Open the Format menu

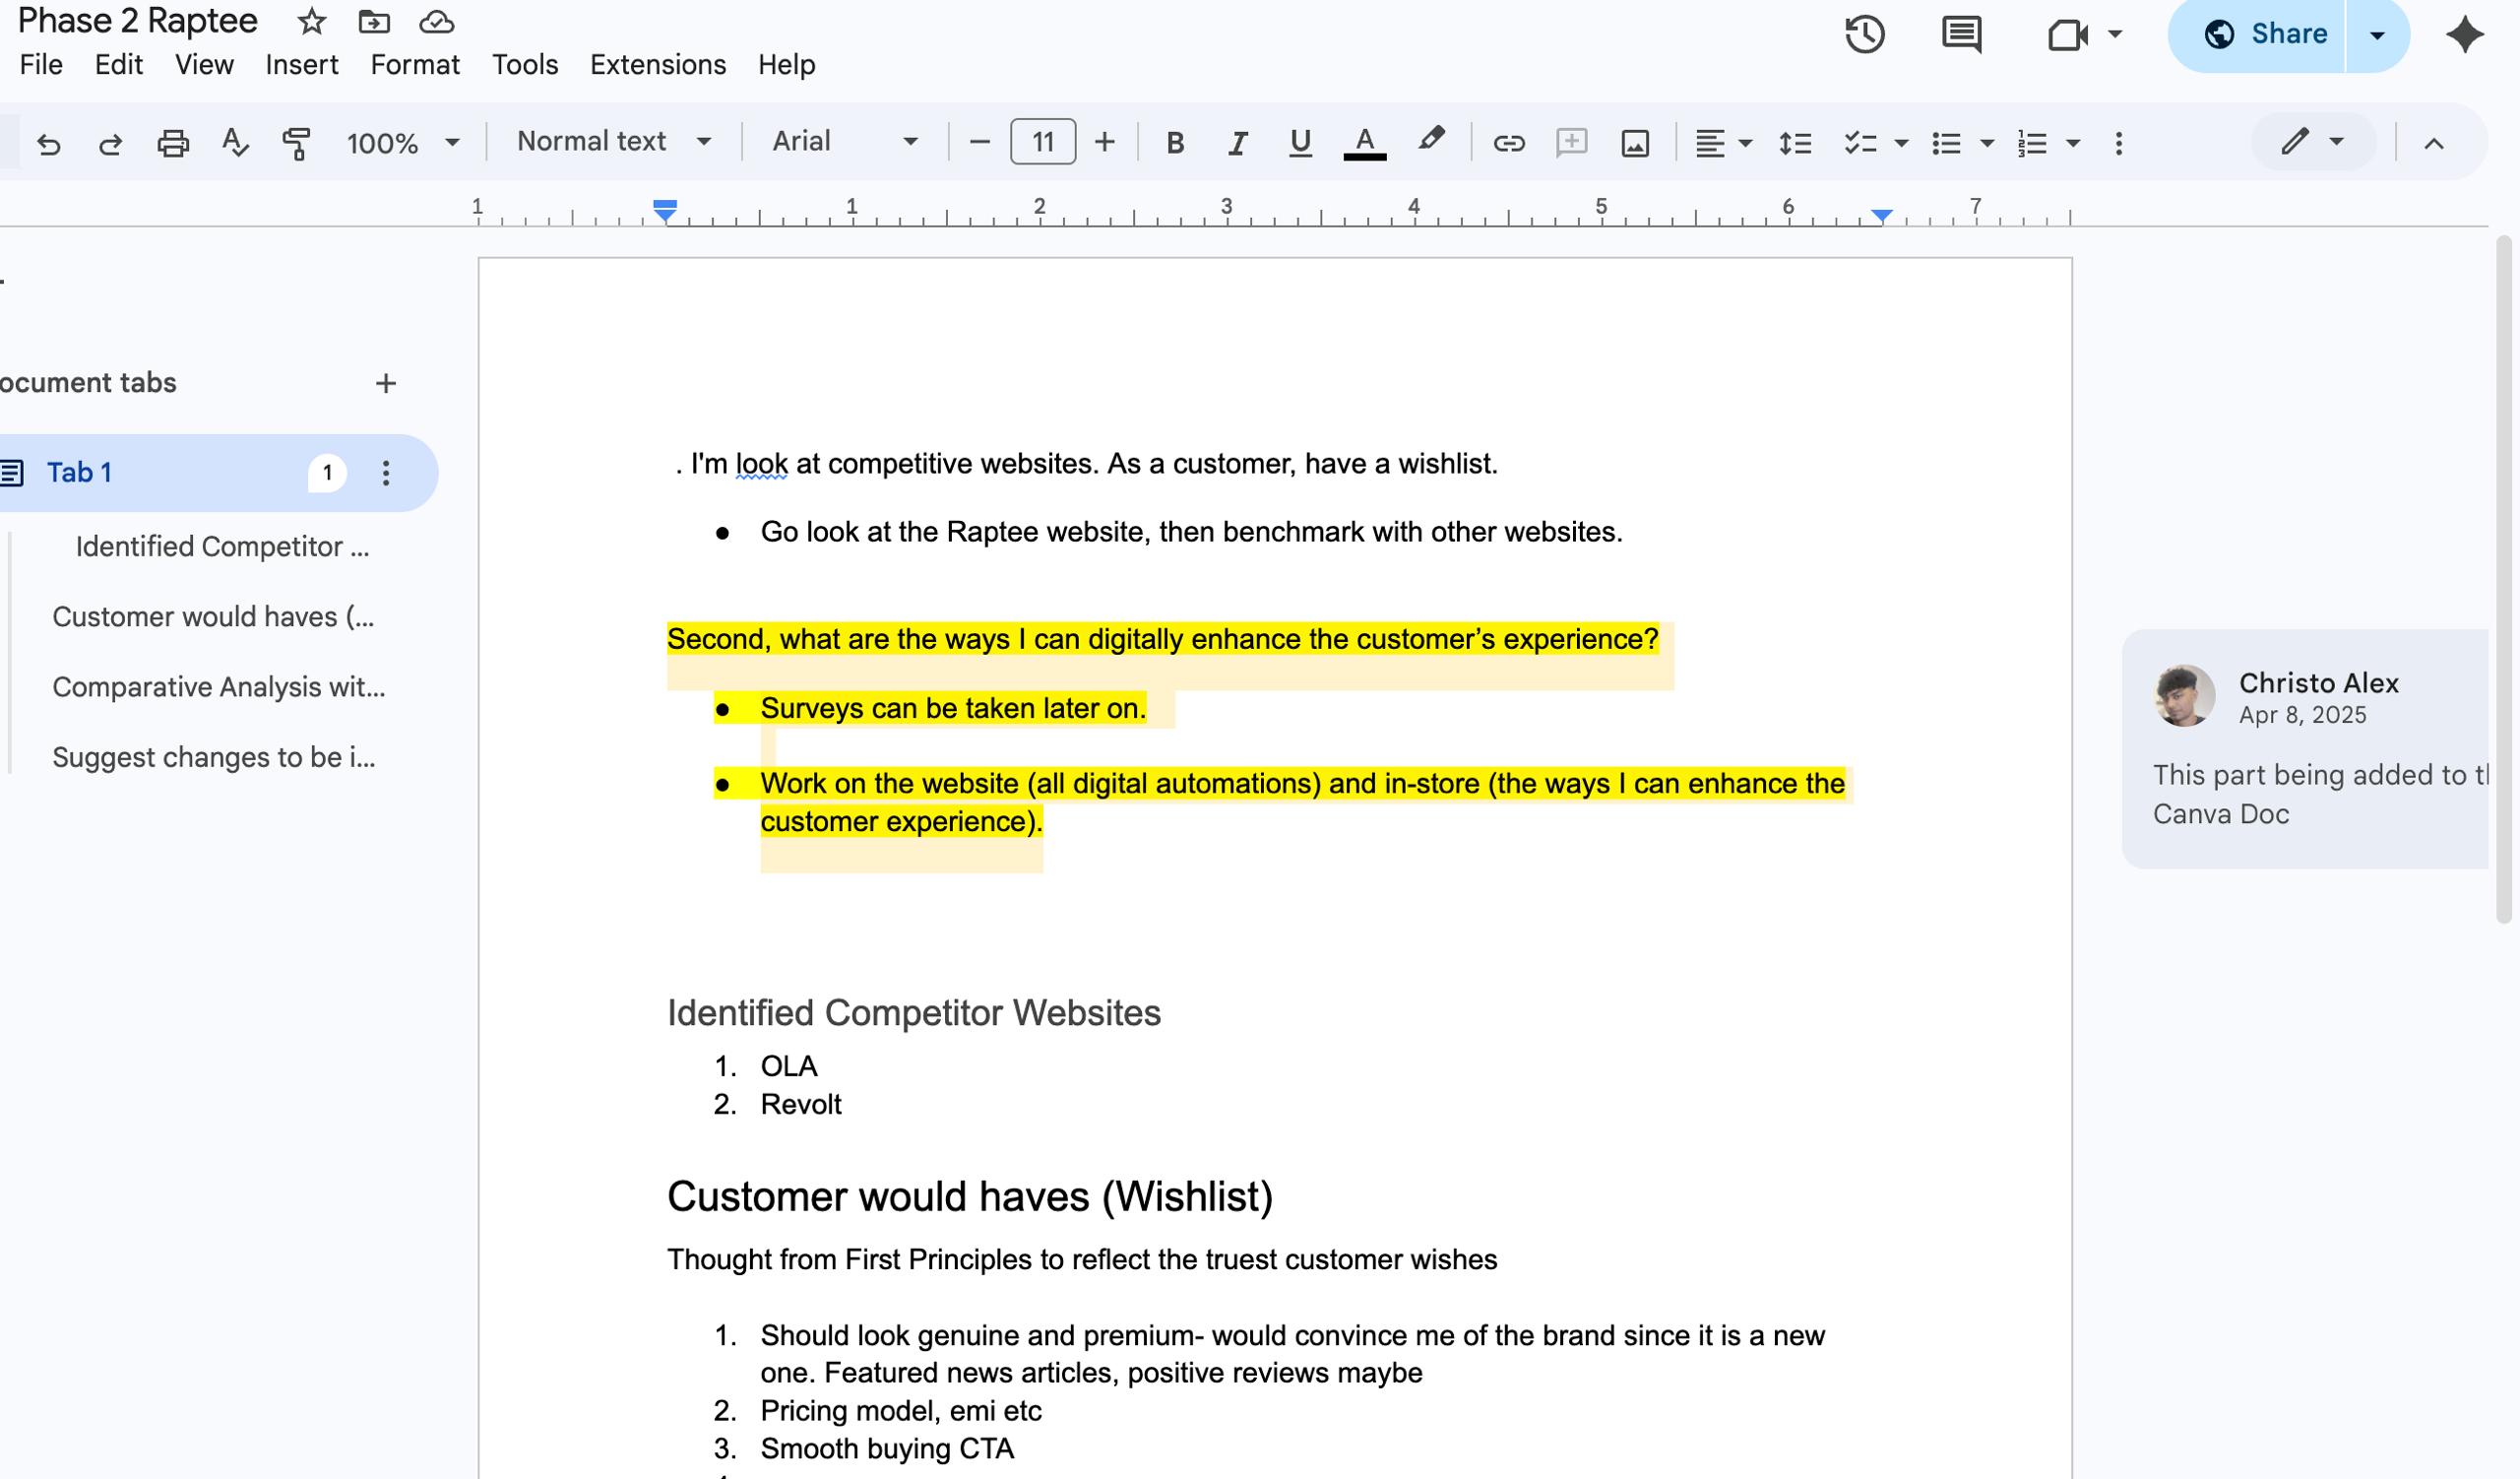coord(415,65)
